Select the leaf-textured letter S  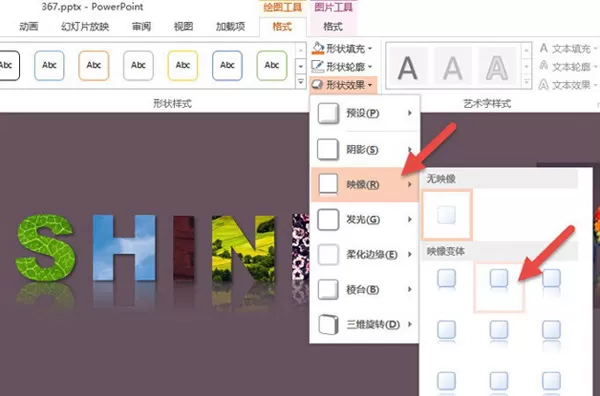(x=45, y=248)
